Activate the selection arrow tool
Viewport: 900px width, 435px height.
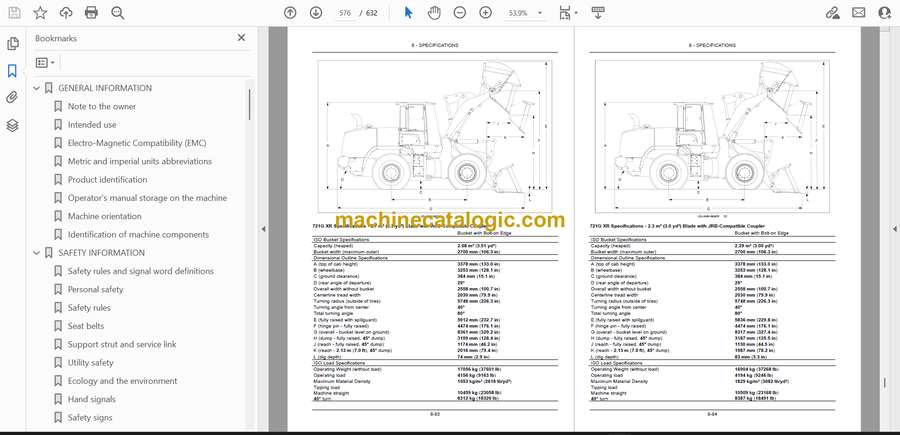pyautogui.click(x=408, y=13)
